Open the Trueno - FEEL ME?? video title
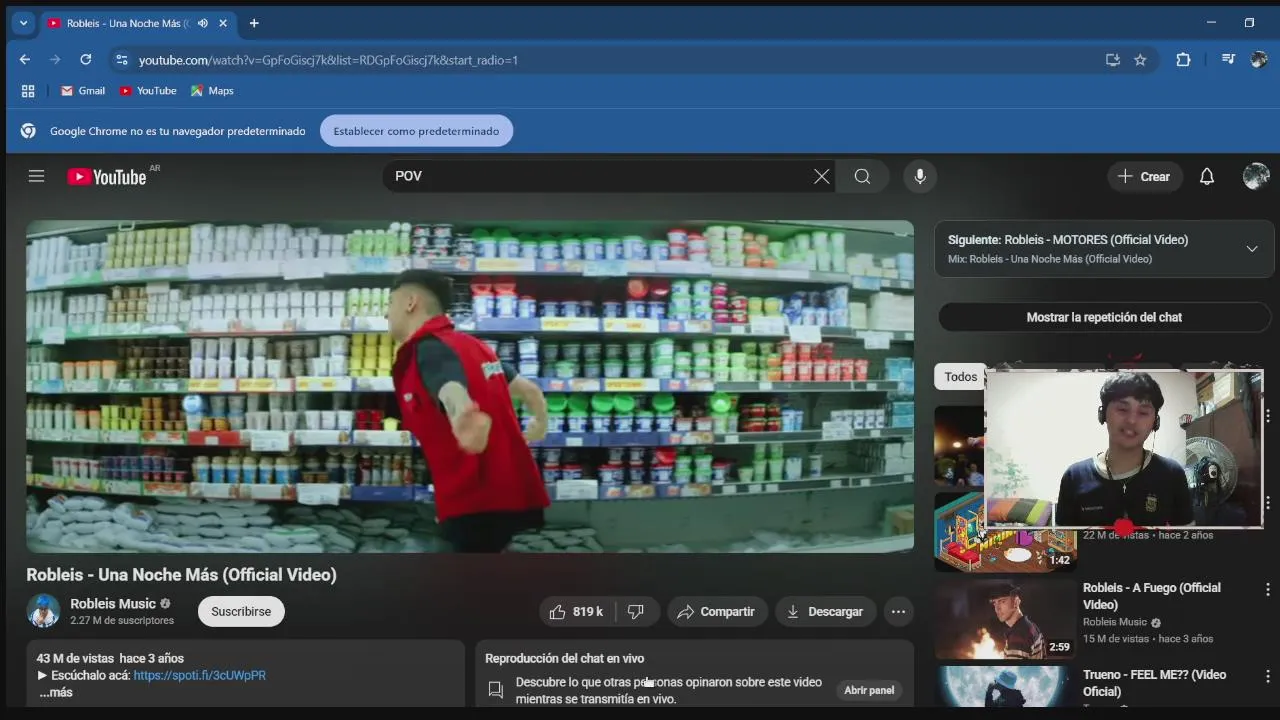Screen dimensions: 1280x720 pos(1154,683)
